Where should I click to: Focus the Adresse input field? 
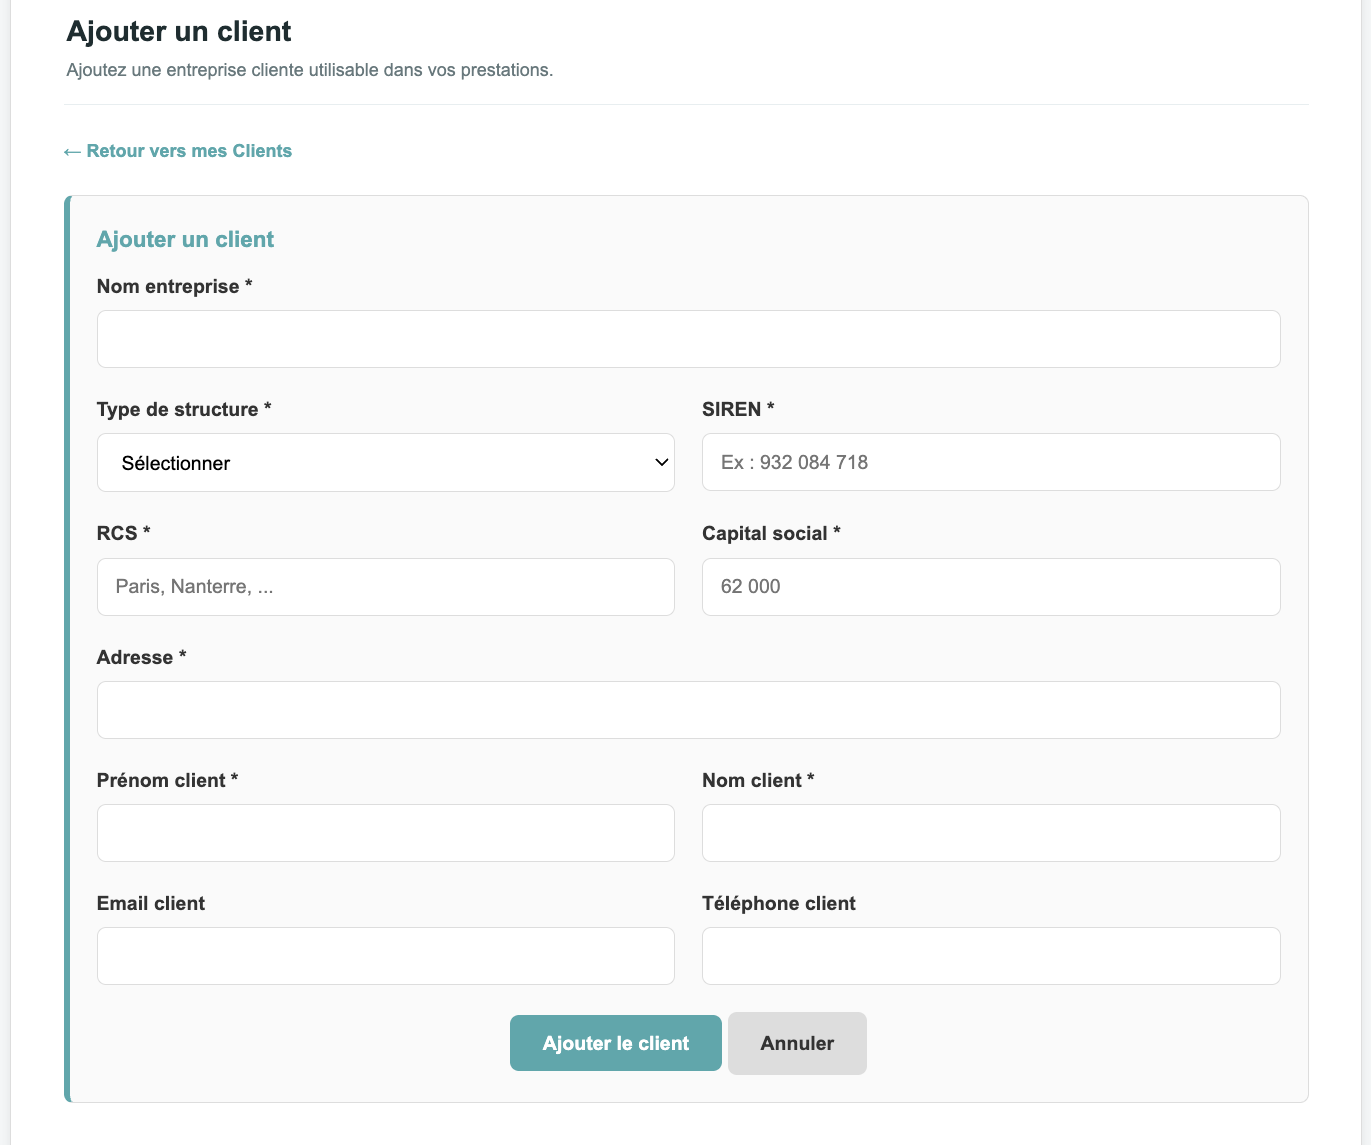click(x=688, y=710)
